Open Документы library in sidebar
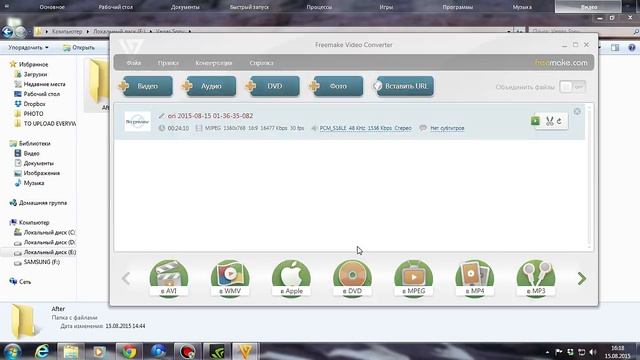 tap(34, 163)
